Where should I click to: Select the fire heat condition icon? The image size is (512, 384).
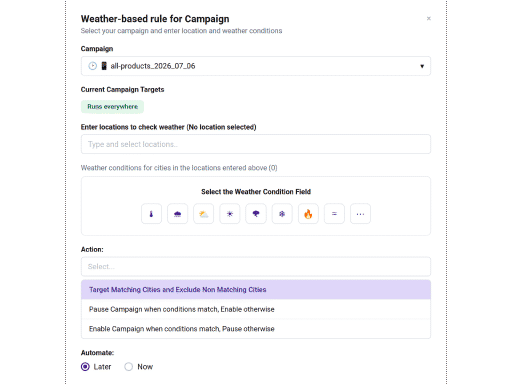point(308,214)
